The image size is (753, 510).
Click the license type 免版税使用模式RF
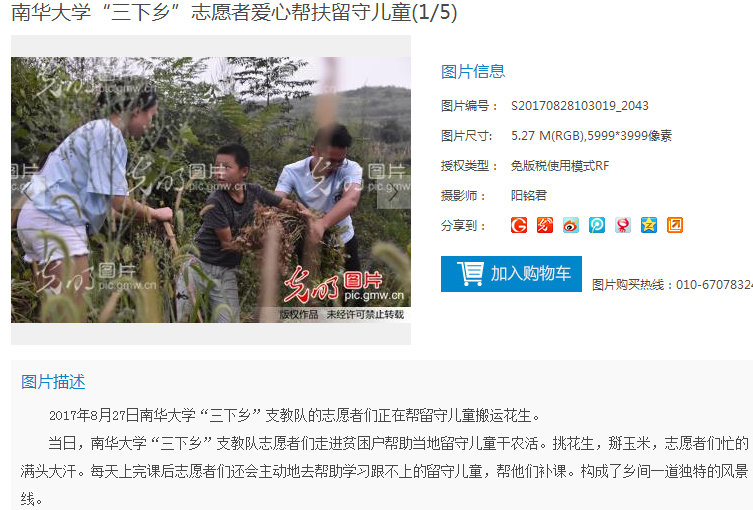click(559, 166)
